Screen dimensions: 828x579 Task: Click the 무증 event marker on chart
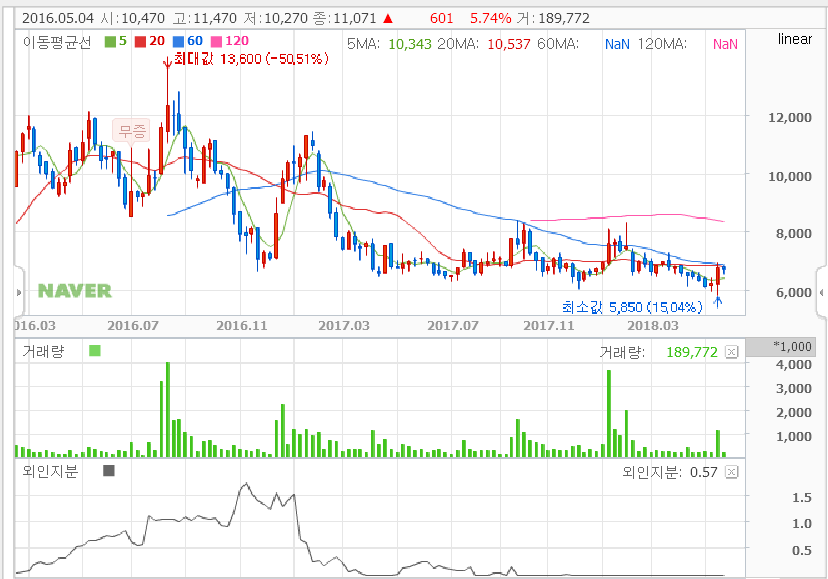[x=133, y=130]
